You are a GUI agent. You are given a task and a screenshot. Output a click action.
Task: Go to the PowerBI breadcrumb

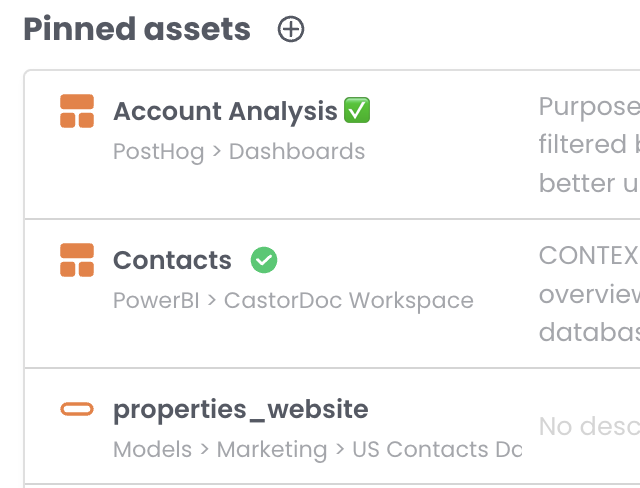157,301
